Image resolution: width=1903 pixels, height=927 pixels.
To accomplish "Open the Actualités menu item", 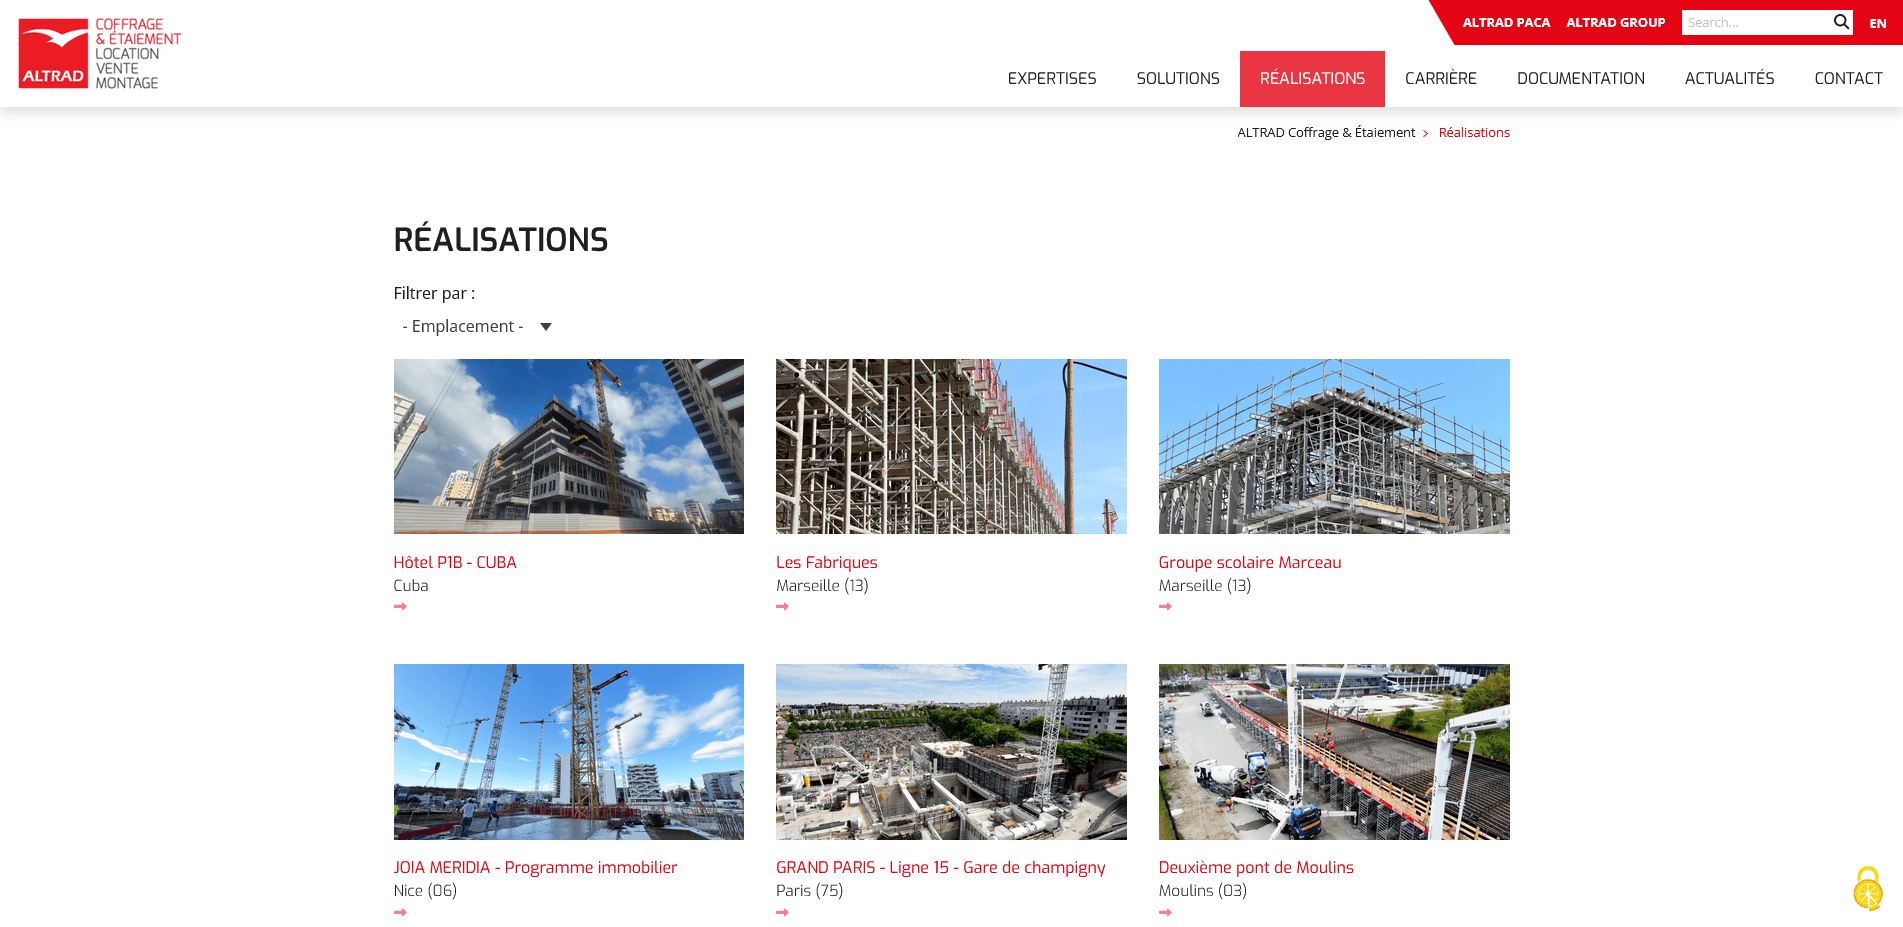I will coord(1730,78).
